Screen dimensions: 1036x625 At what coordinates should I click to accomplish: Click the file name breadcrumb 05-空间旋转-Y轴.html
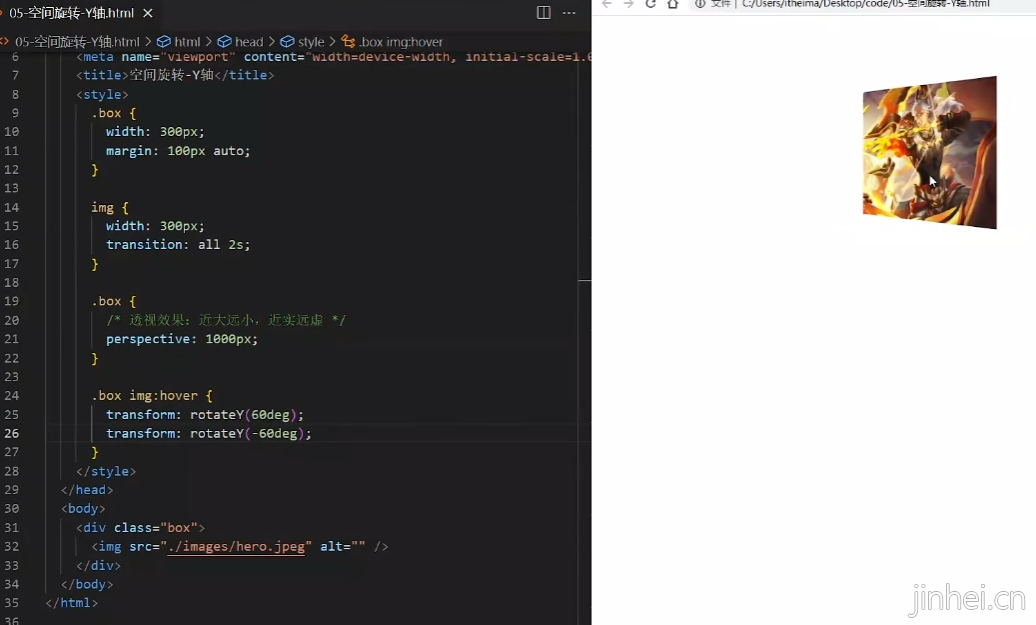[77, 42]
